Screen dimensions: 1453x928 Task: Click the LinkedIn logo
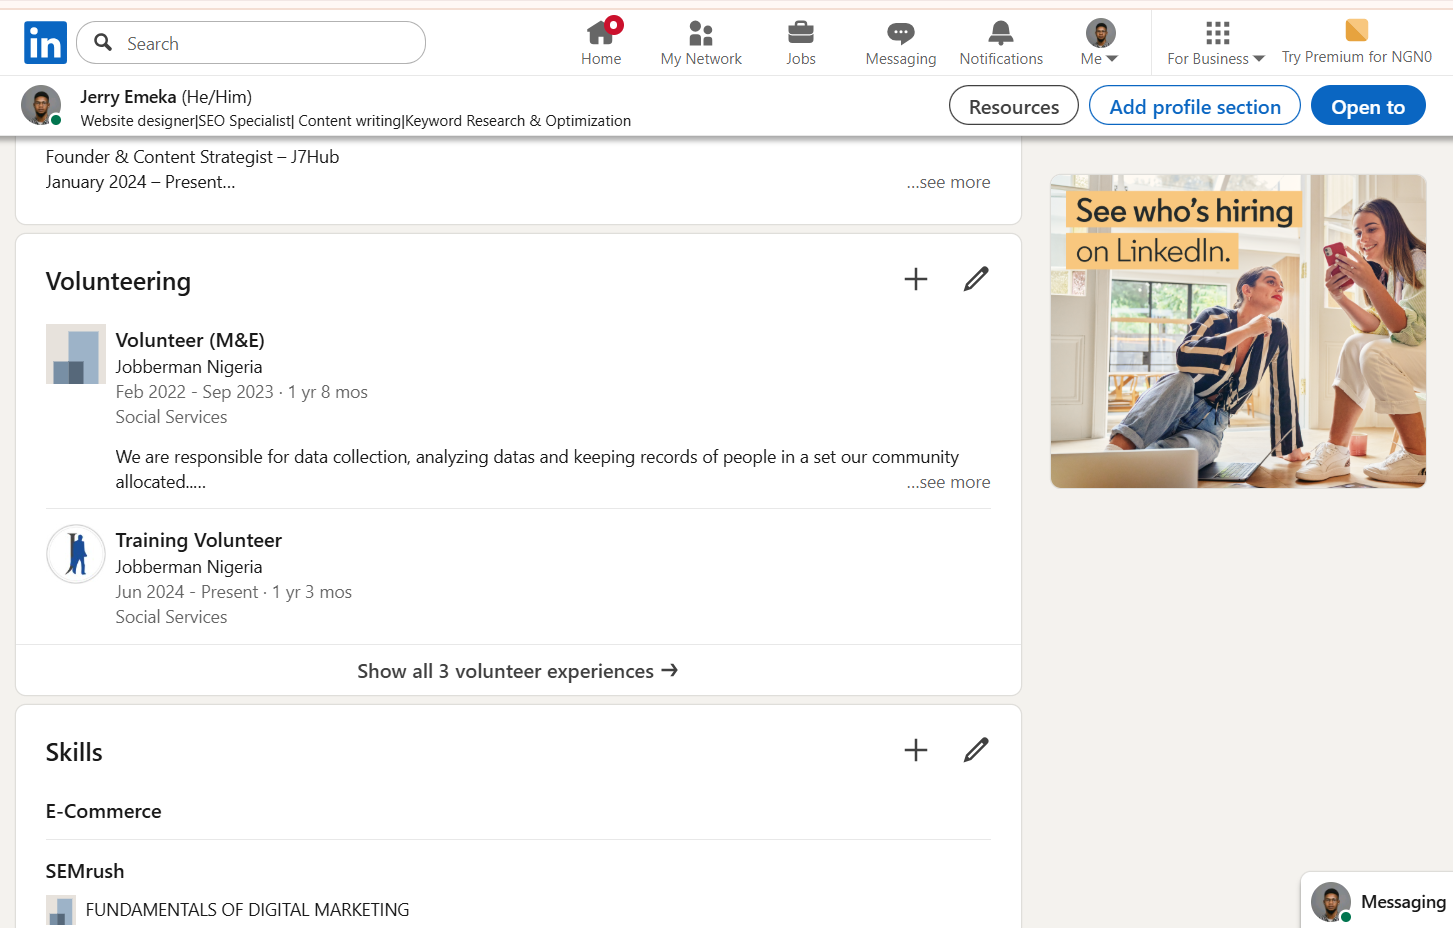(x=45, y=42)
